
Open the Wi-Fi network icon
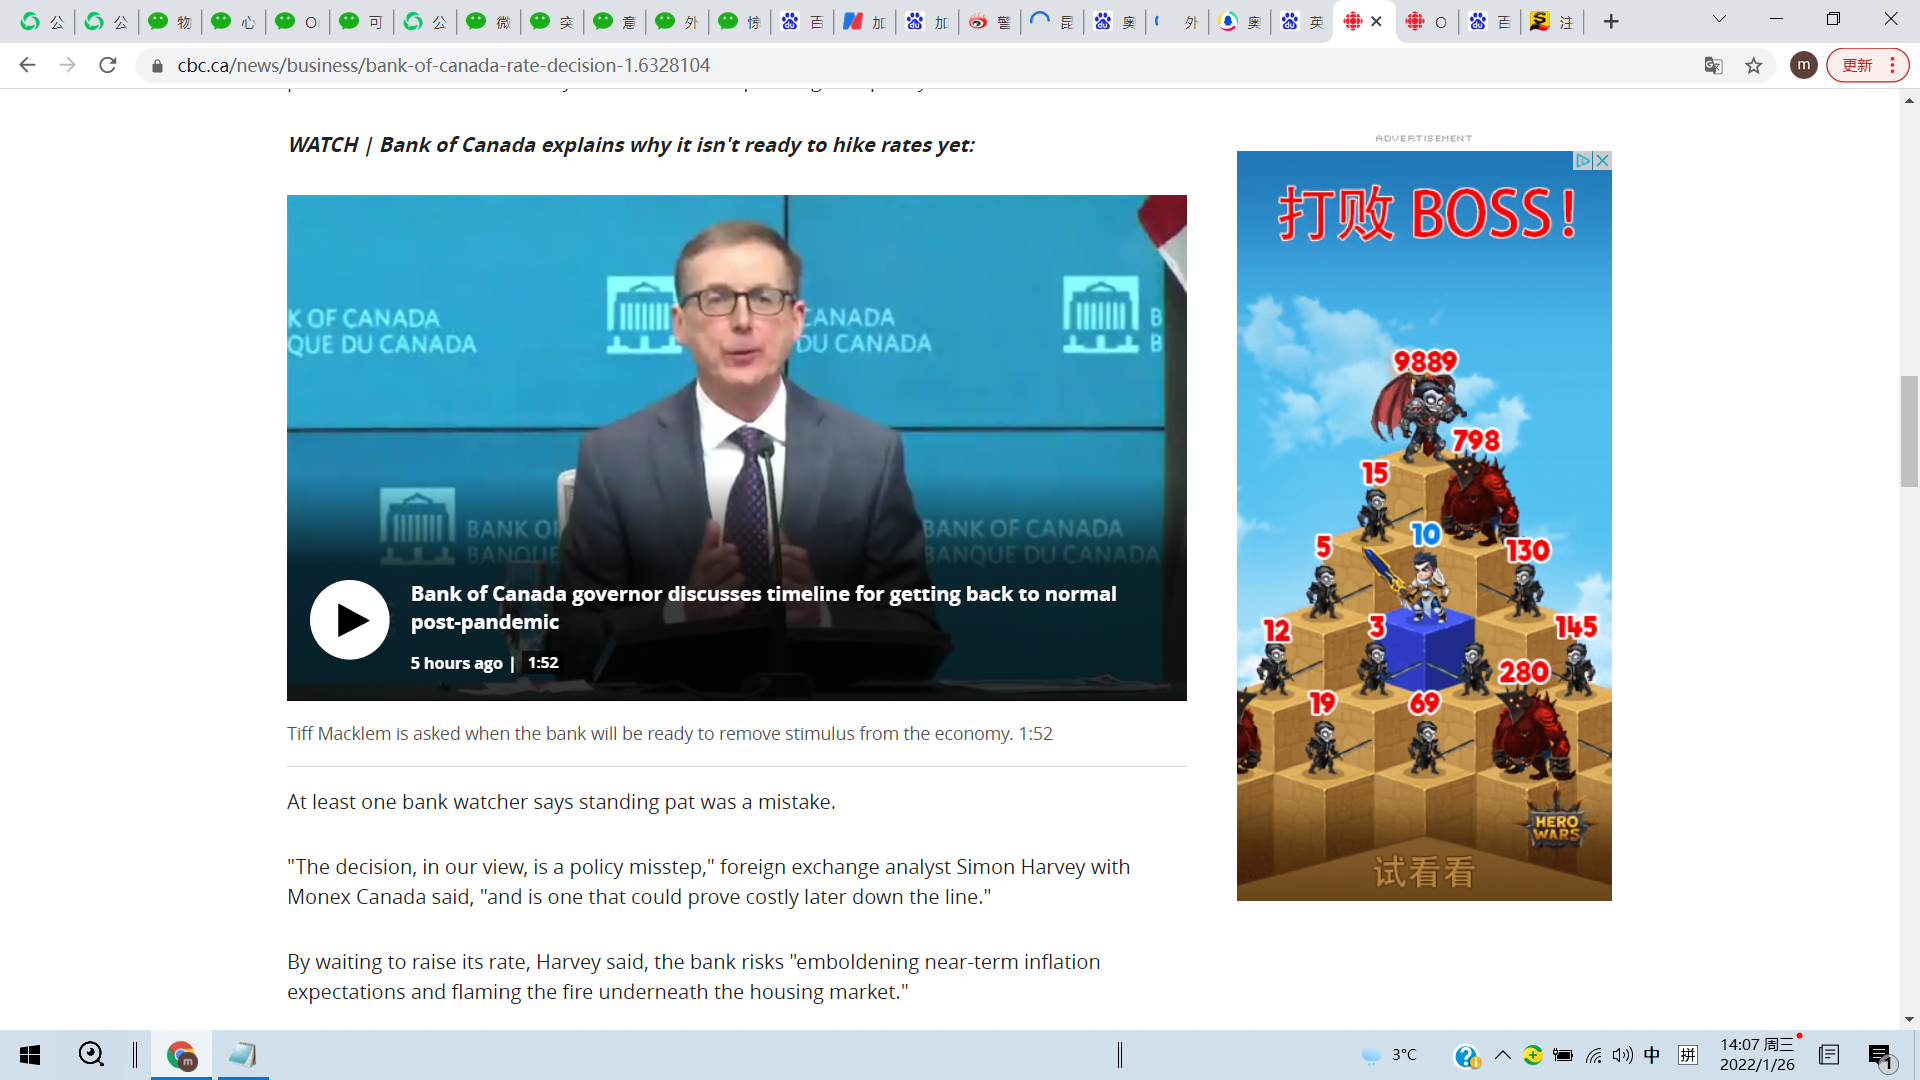[1593, 1055]
